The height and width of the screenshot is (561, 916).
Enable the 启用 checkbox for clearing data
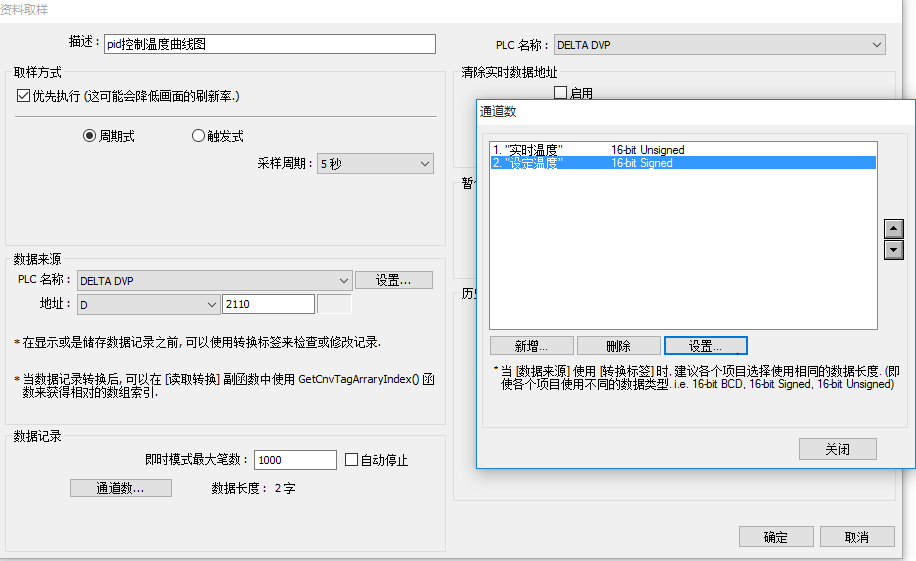click(560, 93)
